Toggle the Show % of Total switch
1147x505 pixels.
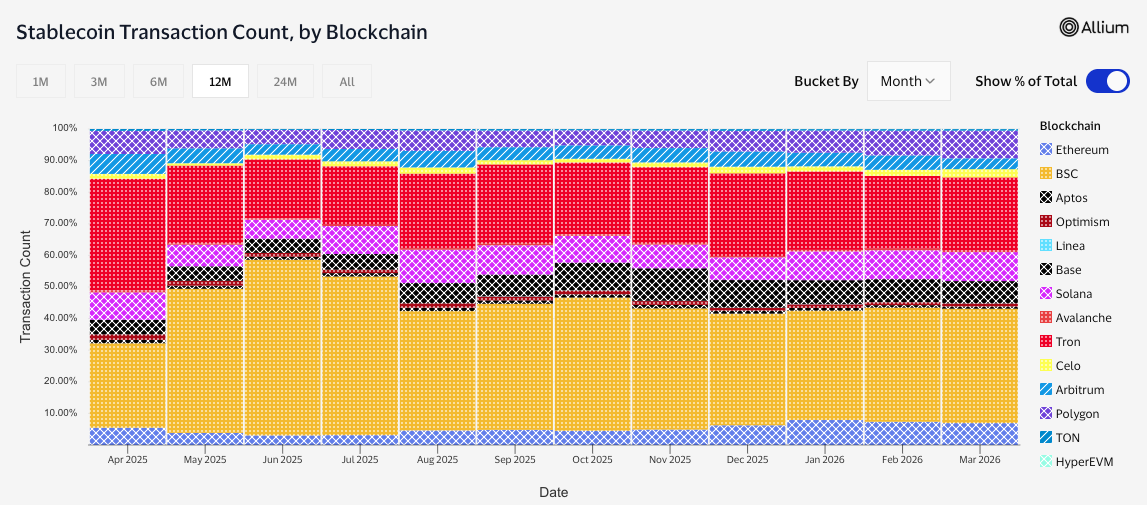[x=1107, y=81]
